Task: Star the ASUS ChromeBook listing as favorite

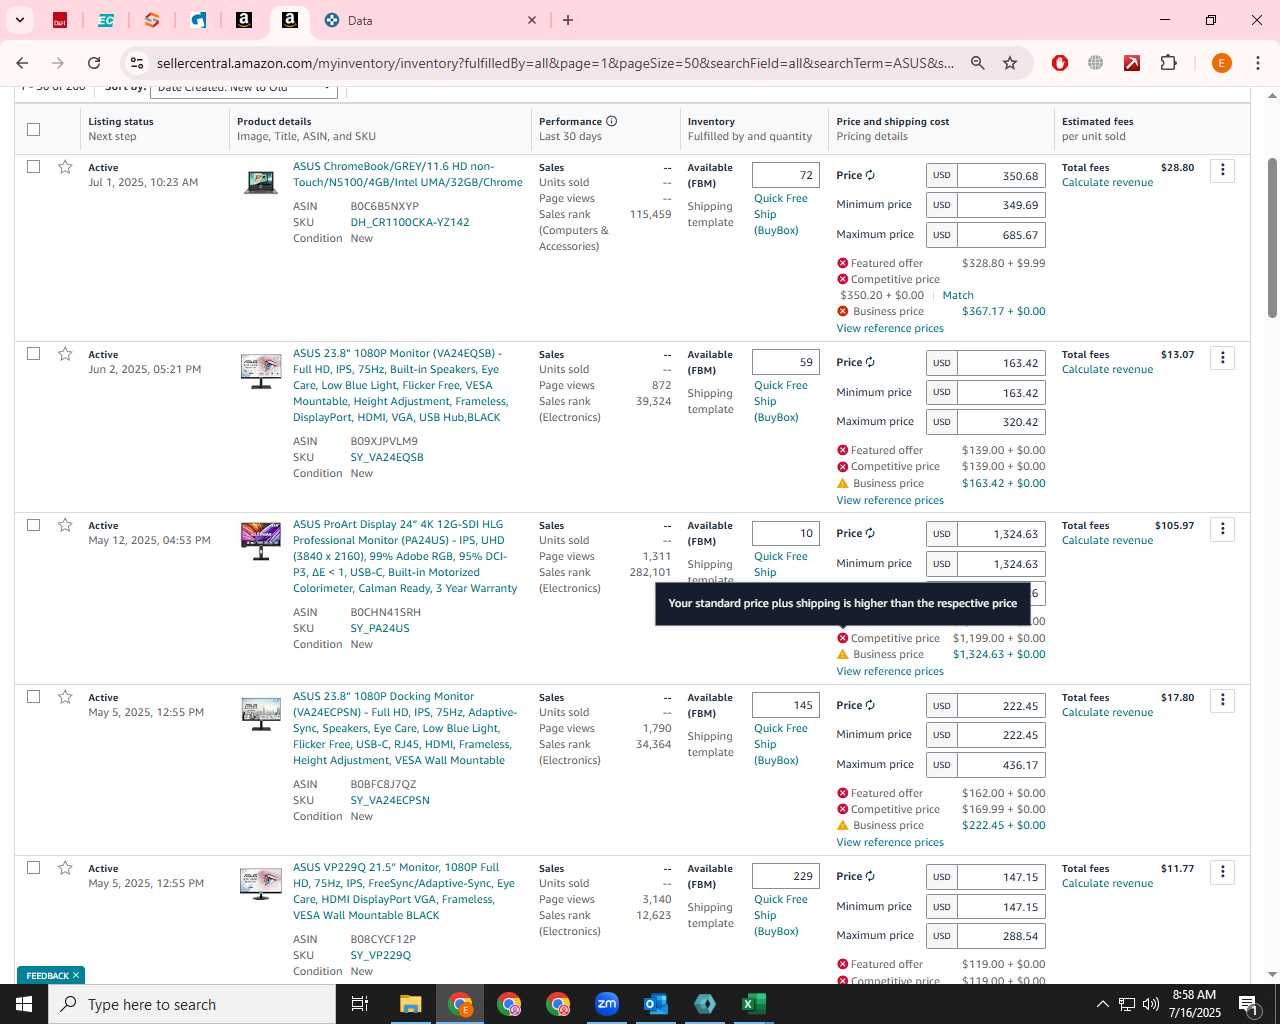Action: pyautogui.click(x=65, y=167)
